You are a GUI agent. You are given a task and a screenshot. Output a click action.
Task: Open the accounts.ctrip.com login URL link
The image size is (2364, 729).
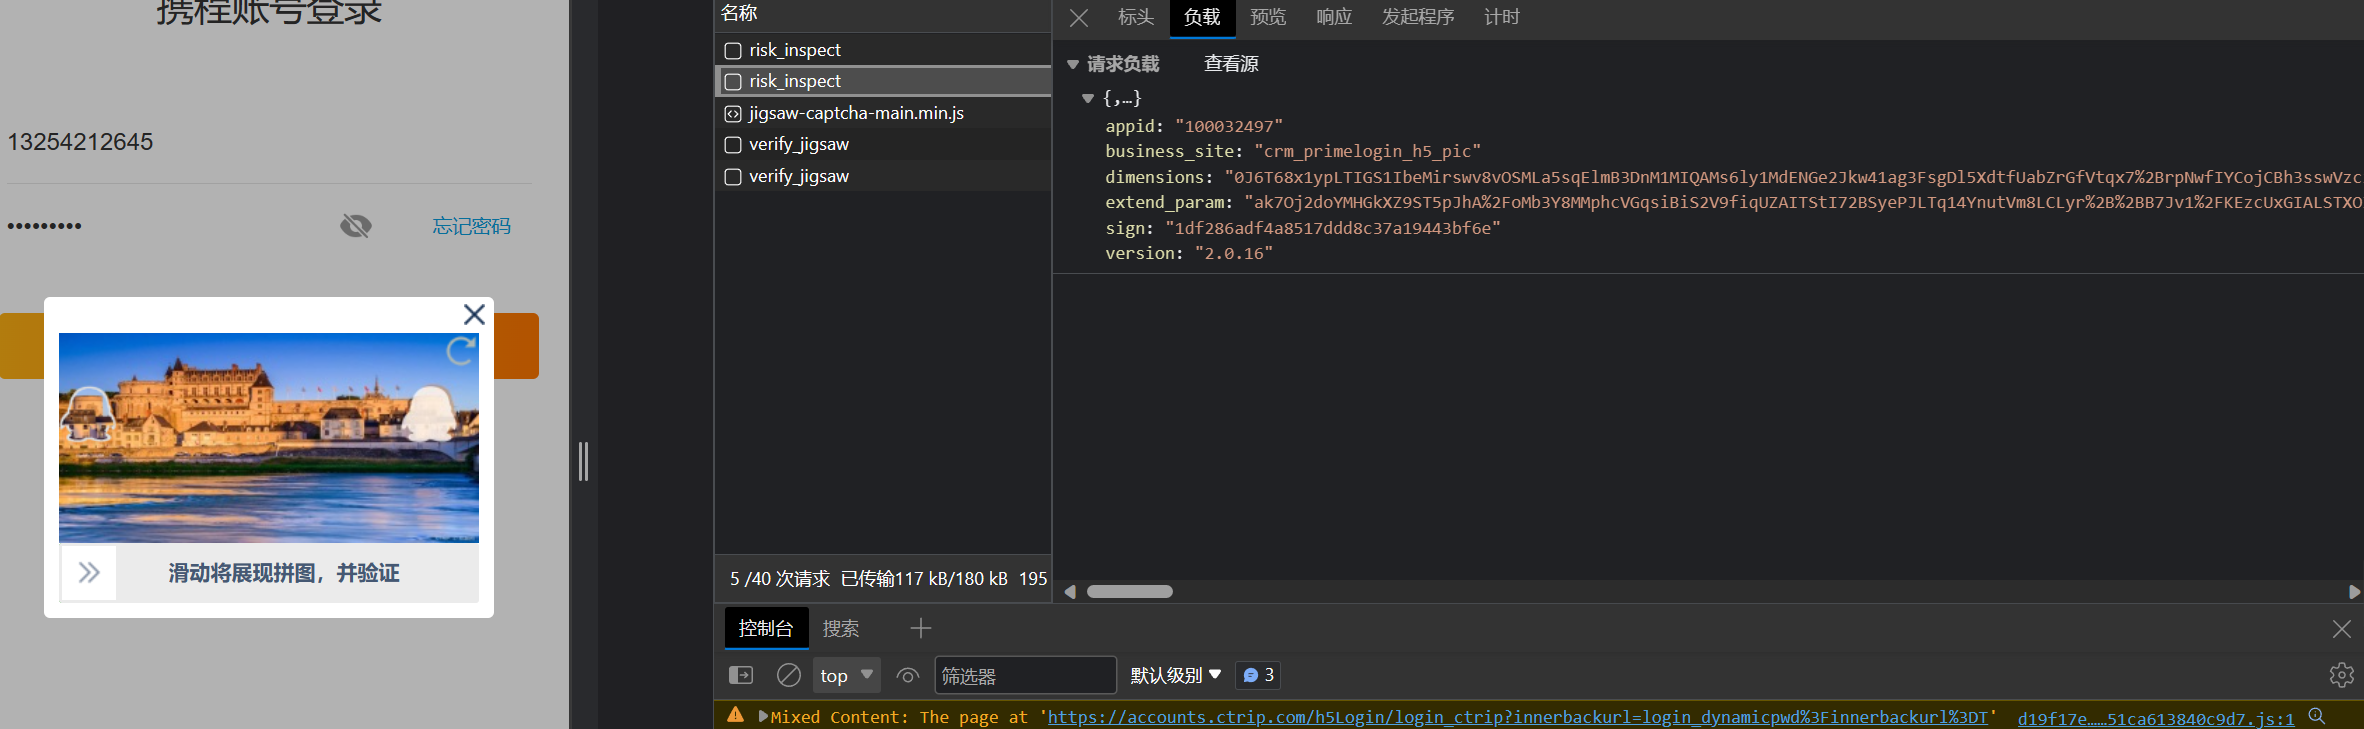click(1518, 717)
